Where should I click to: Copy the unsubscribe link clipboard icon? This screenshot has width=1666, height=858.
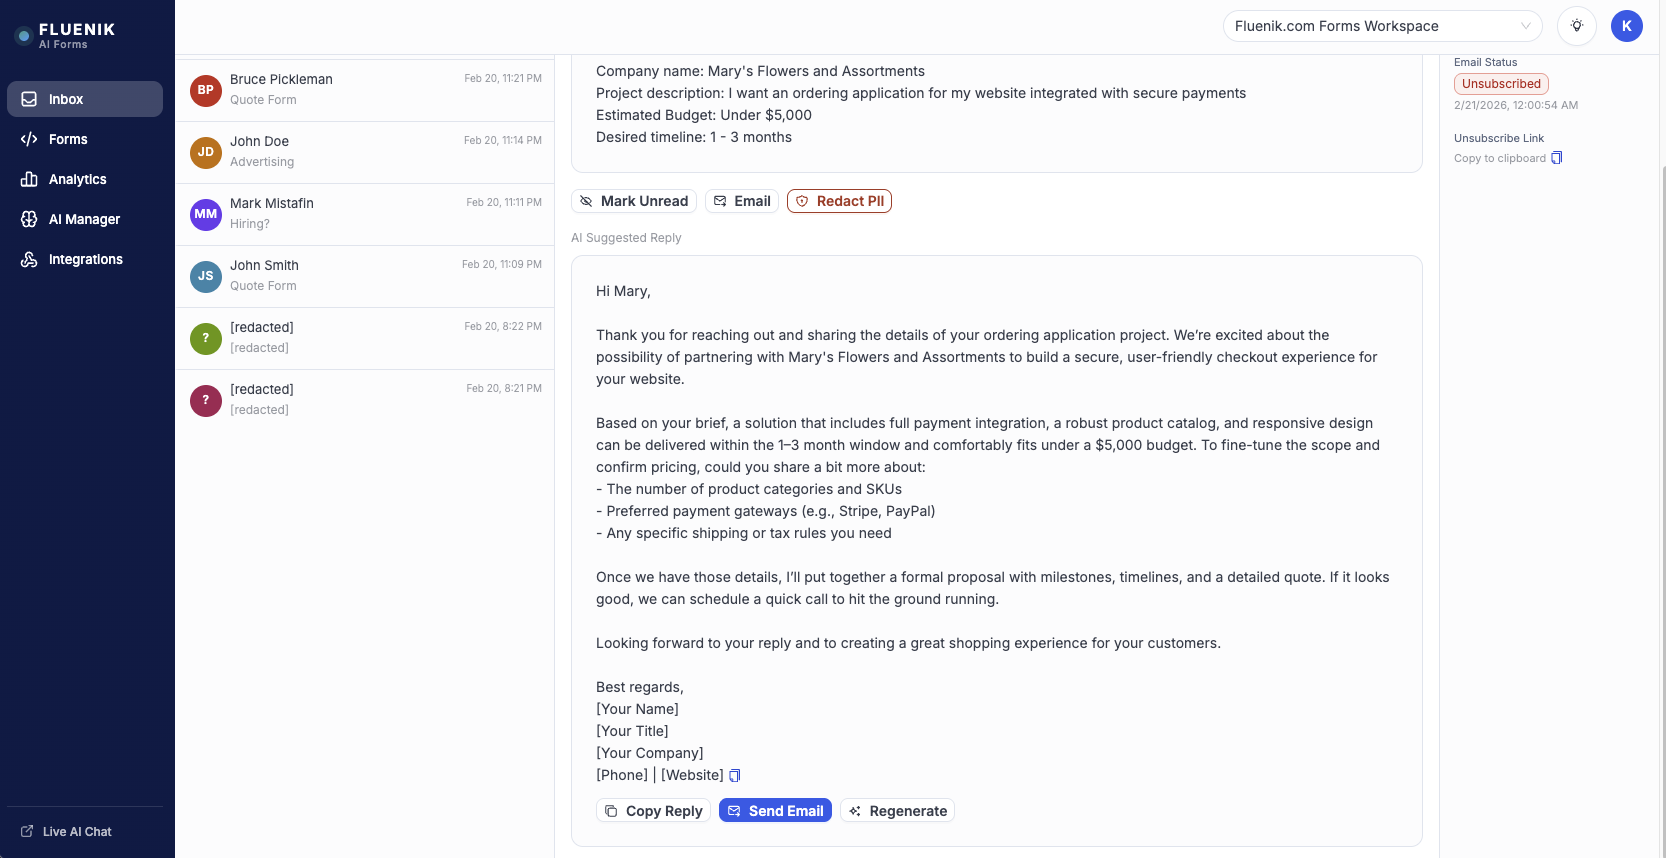[1556, 158]
